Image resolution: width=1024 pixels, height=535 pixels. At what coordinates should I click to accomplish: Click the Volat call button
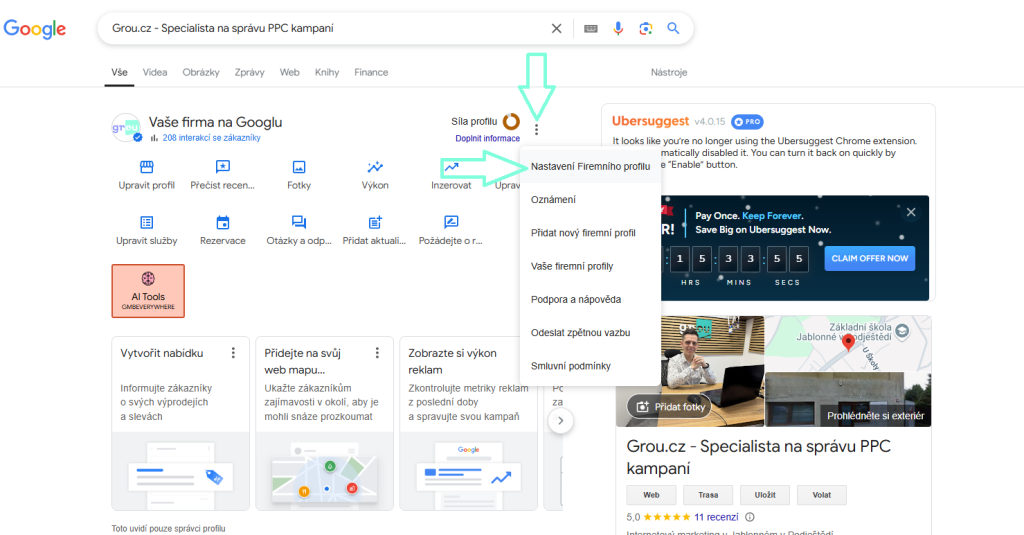(822, 495)
